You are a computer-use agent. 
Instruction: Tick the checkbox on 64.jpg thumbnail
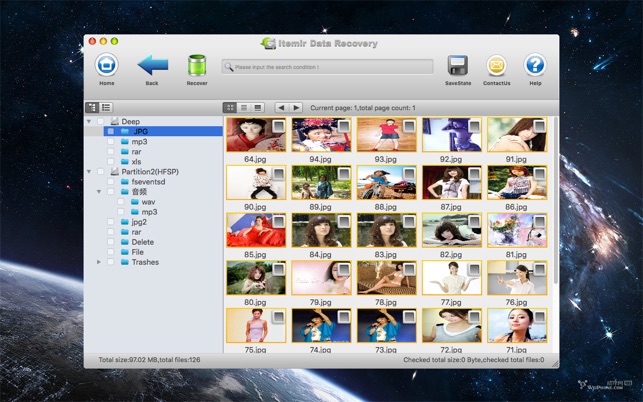pos(279,126)
